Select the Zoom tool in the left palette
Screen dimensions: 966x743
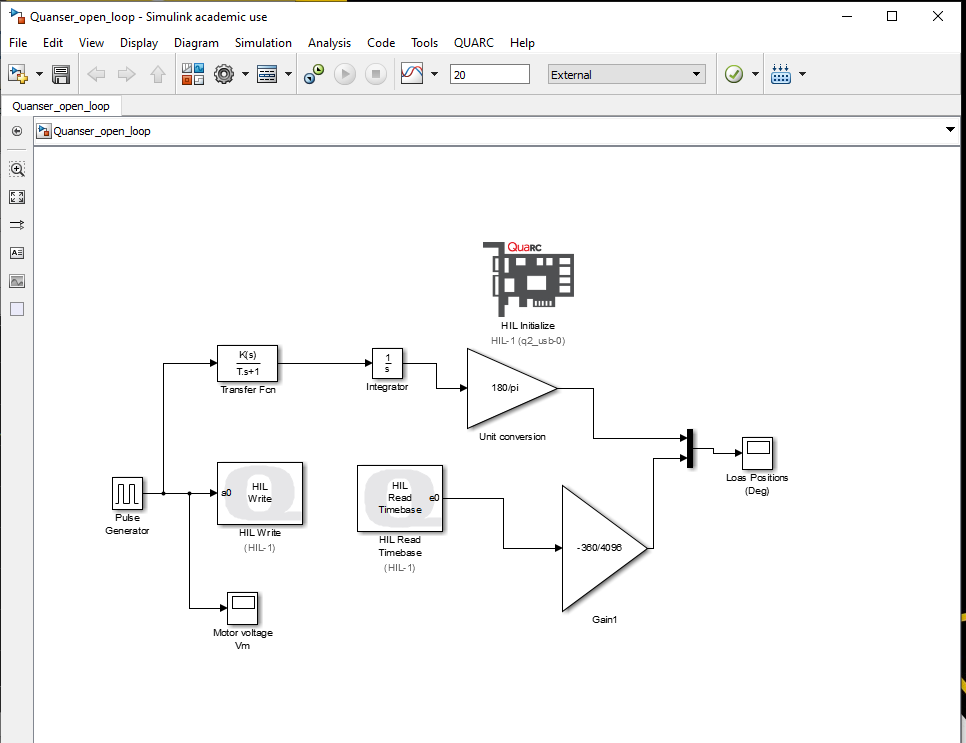(x=16, y=169)
